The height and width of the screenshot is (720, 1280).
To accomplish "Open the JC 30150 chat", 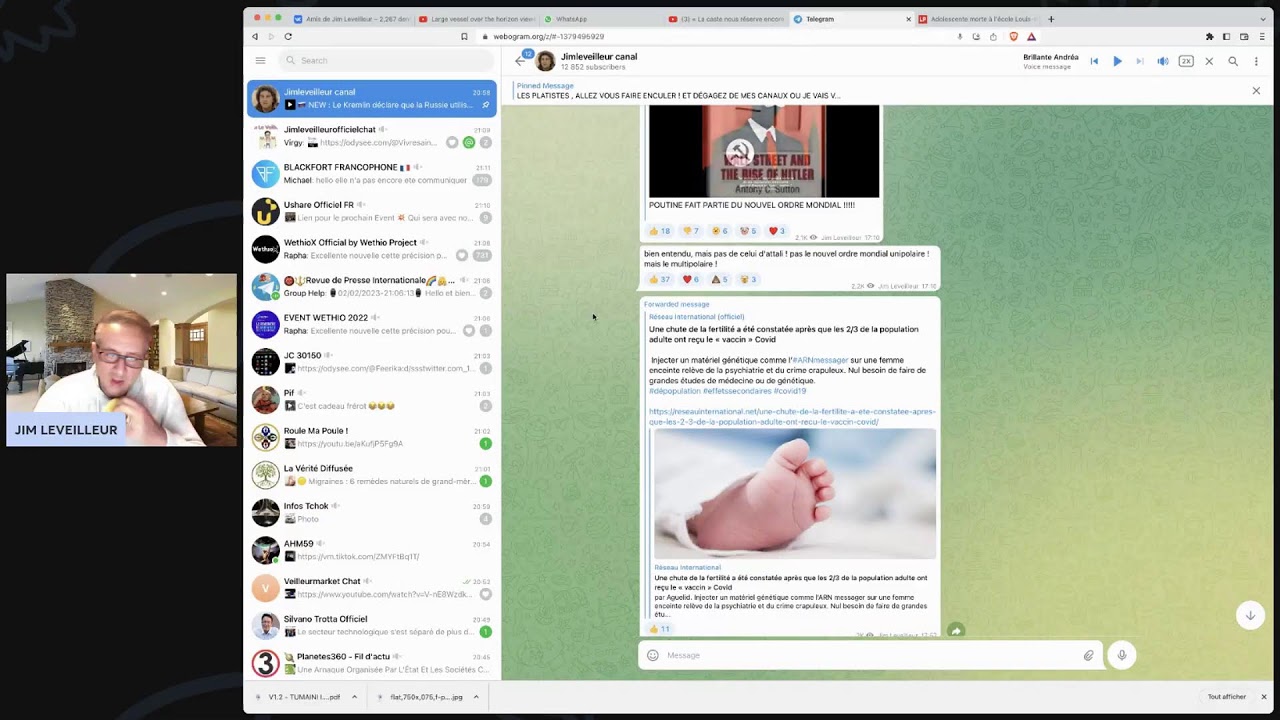I will pos(371,362).
